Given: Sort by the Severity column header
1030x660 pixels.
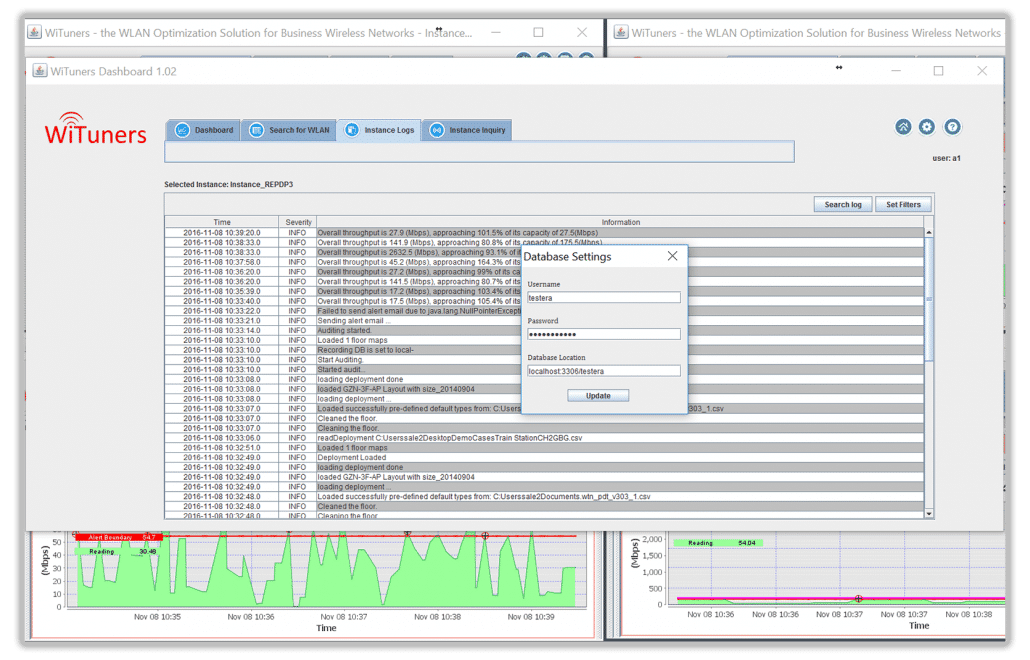Looking at the screenshot, I should pyautogui.click(x=298, y=222).
